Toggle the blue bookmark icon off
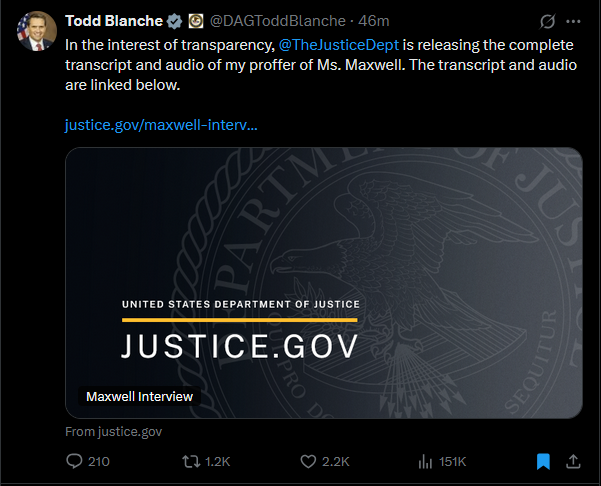The width and height of the screenshot is (601, 486). click(543, 461)
